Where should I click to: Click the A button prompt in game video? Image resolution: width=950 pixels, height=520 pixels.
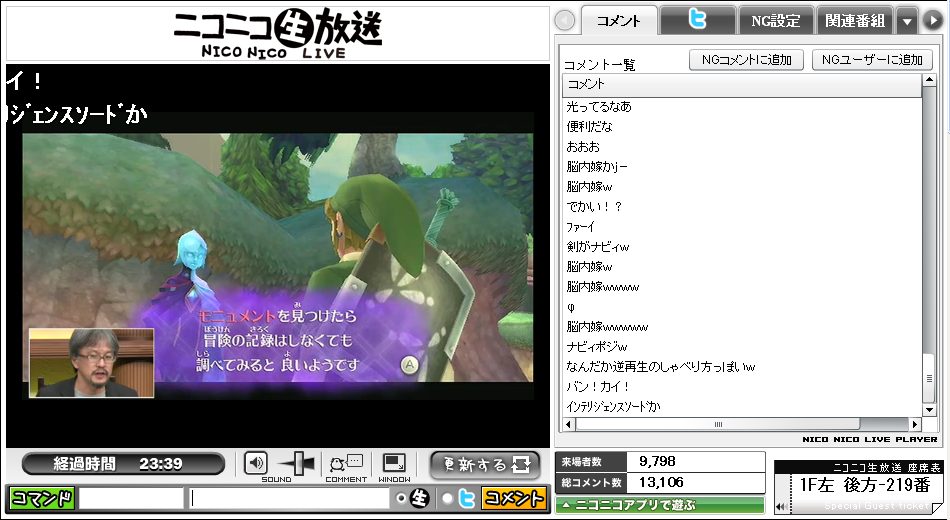point(410,365)
